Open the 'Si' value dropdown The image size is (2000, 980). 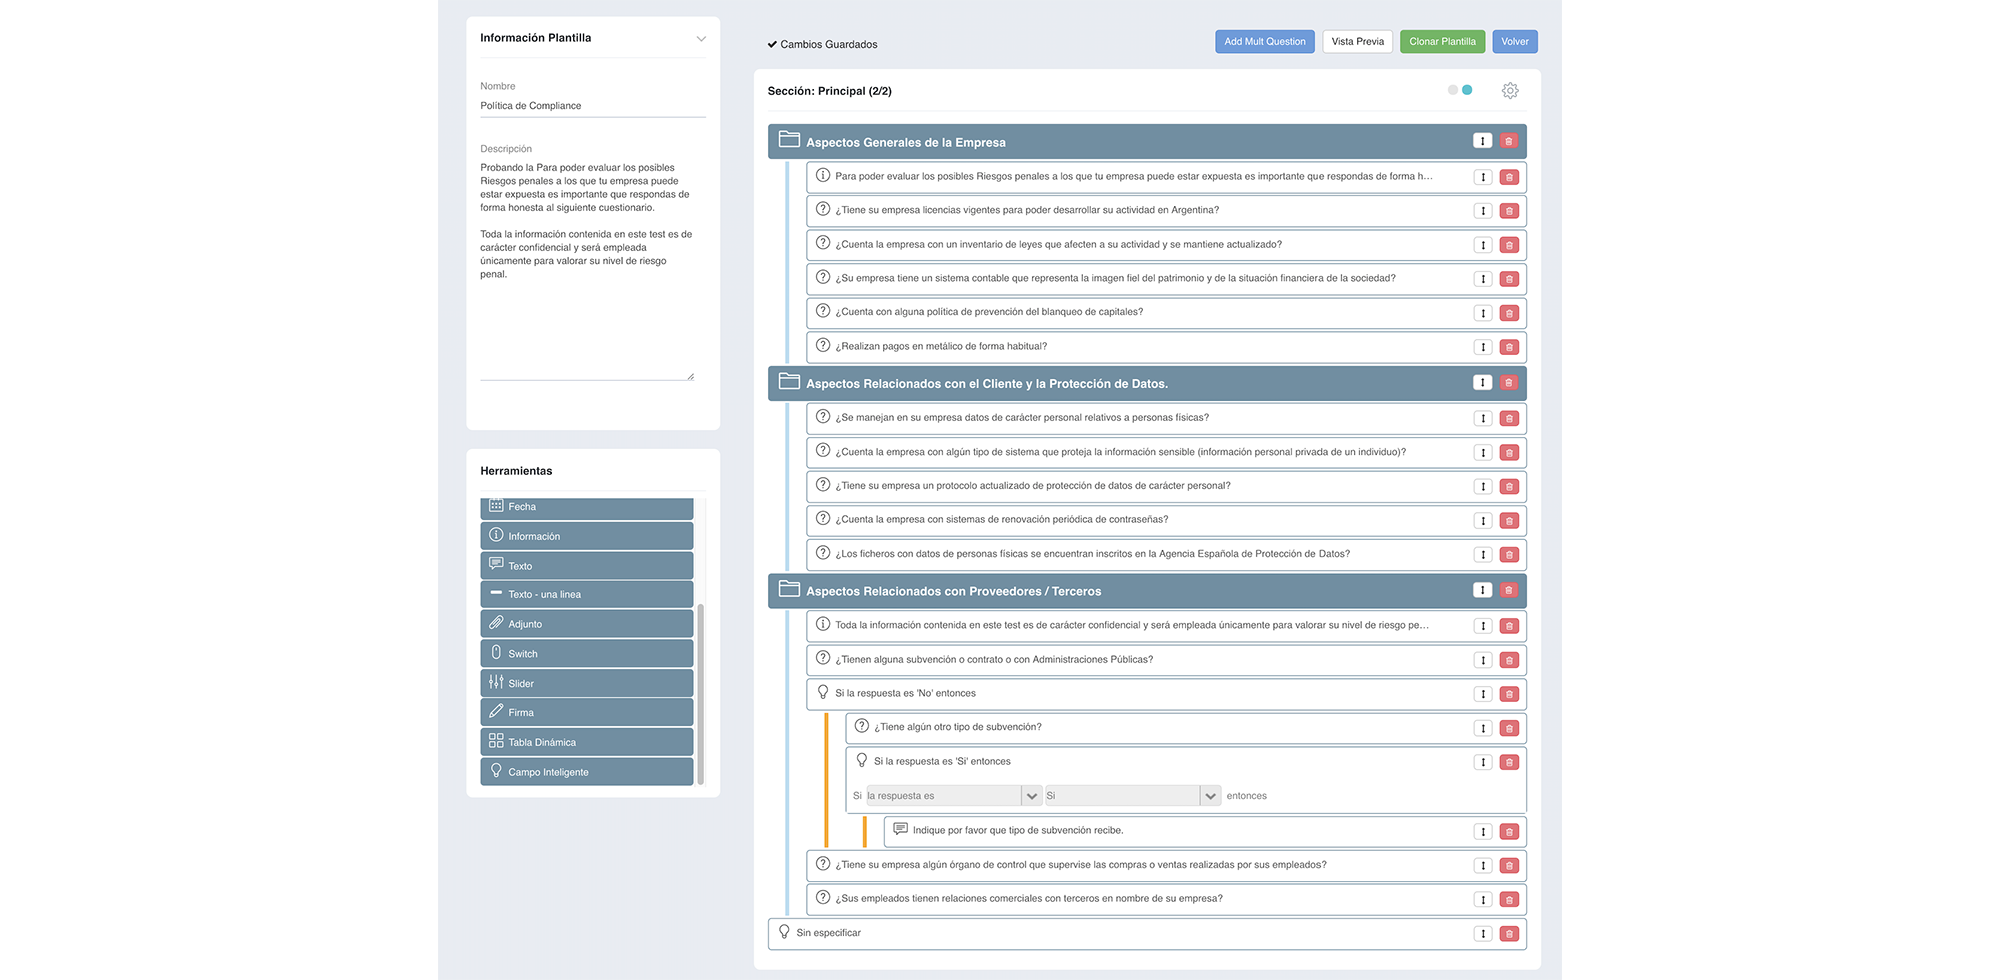coord(1133,796)
